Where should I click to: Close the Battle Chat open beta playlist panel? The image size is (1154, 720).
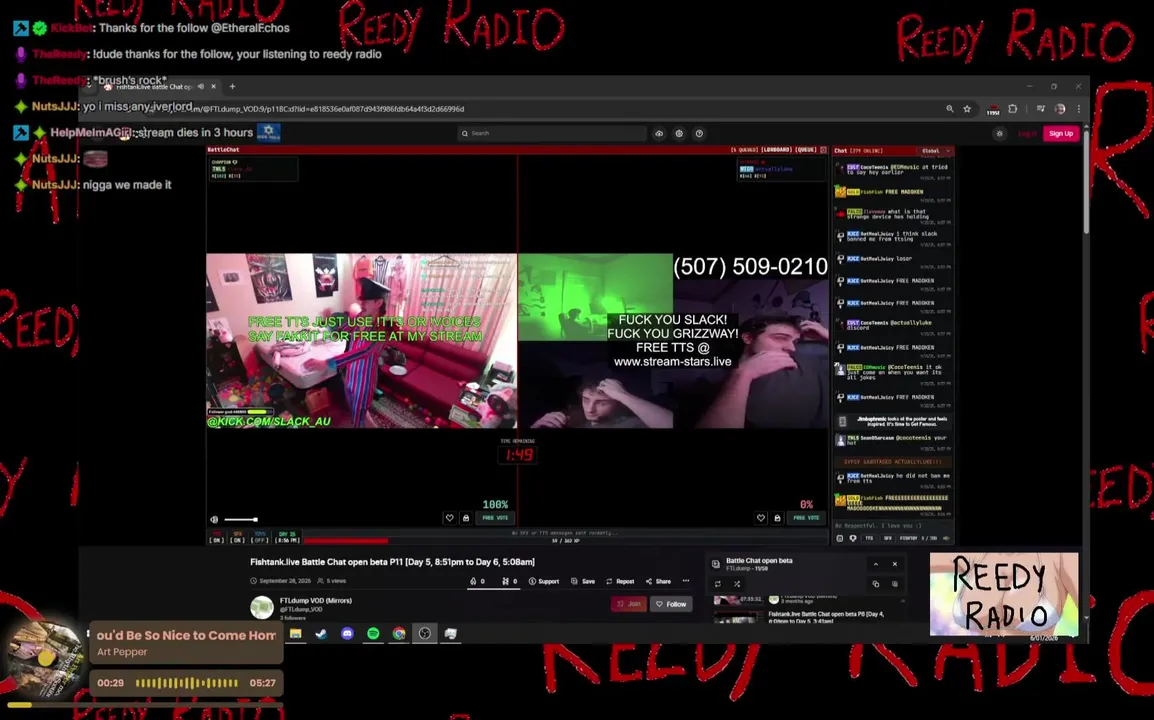[895, 564]
